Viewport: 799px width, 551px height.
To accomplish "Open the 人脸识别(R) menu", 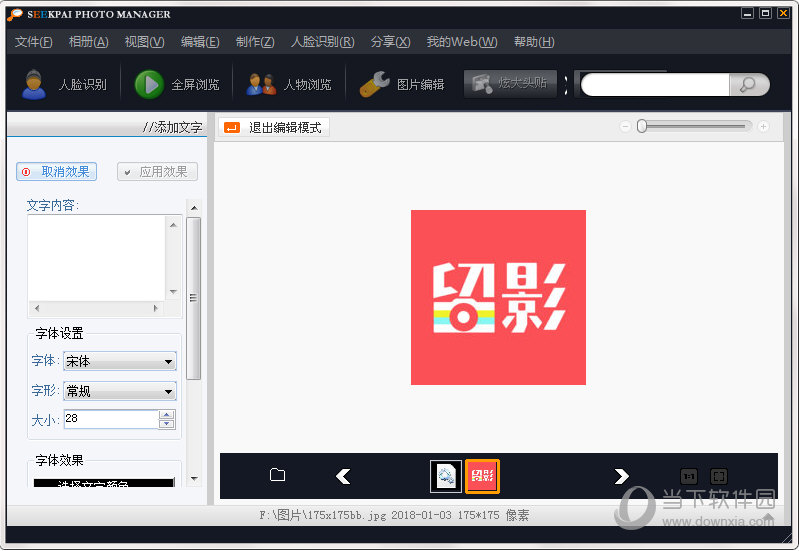I will 323,42.
